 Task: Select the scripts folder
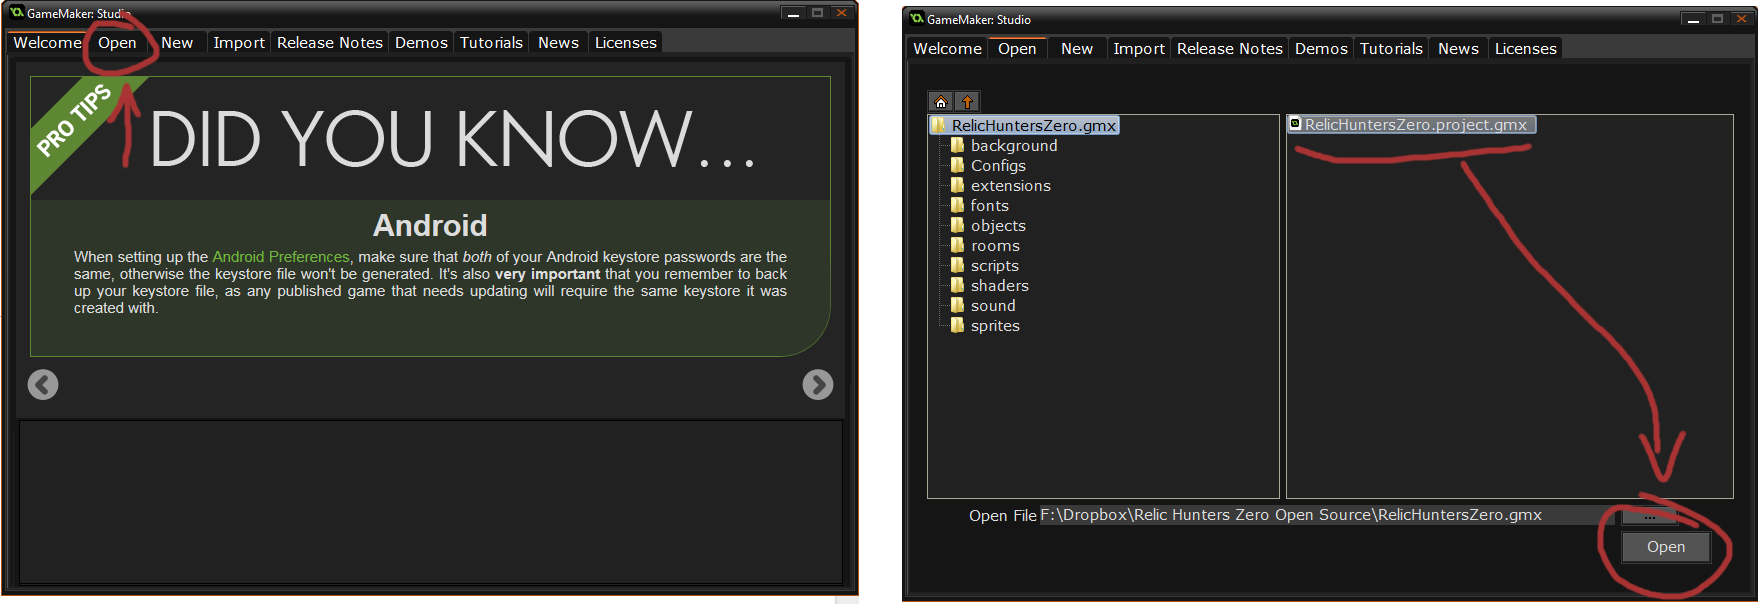point(994,266)
